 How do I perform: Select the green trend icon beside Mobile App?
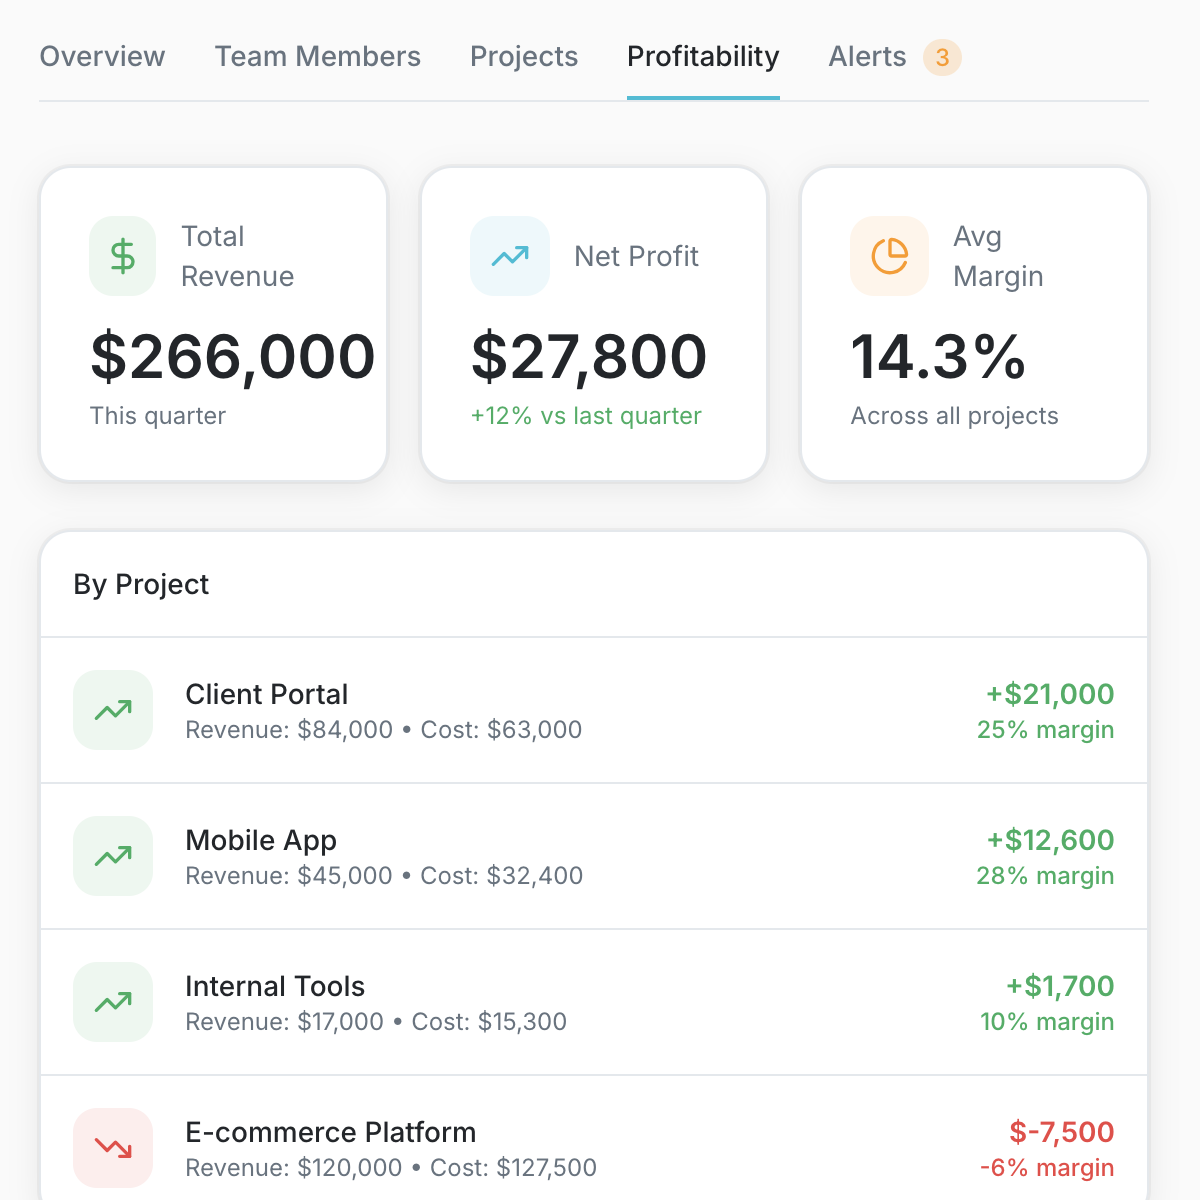[x=112, y=856]
